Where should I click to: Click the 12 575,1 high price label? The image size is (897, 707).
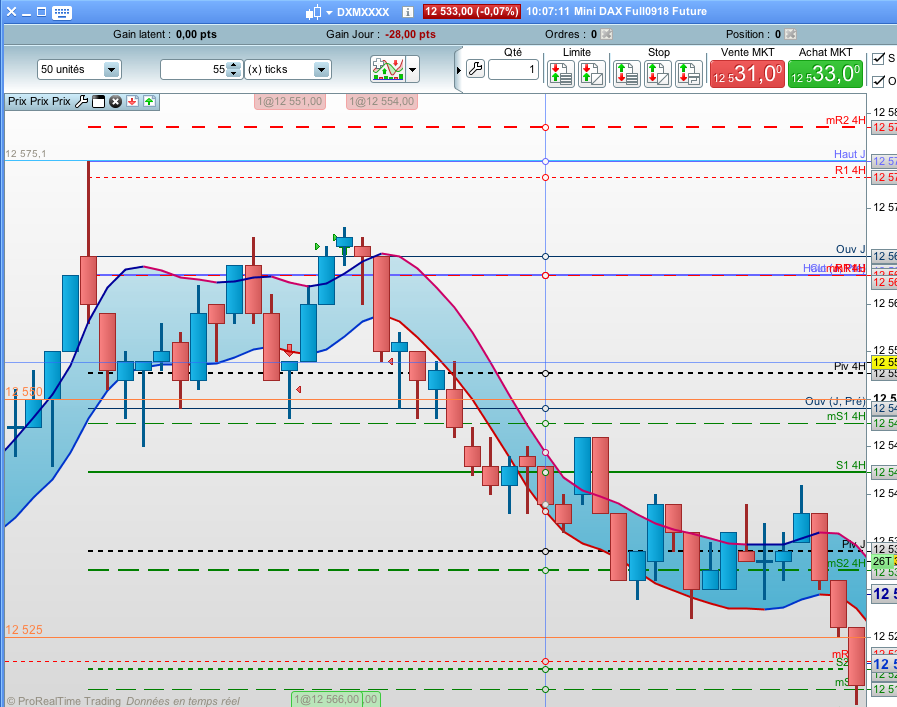[26, 153]
